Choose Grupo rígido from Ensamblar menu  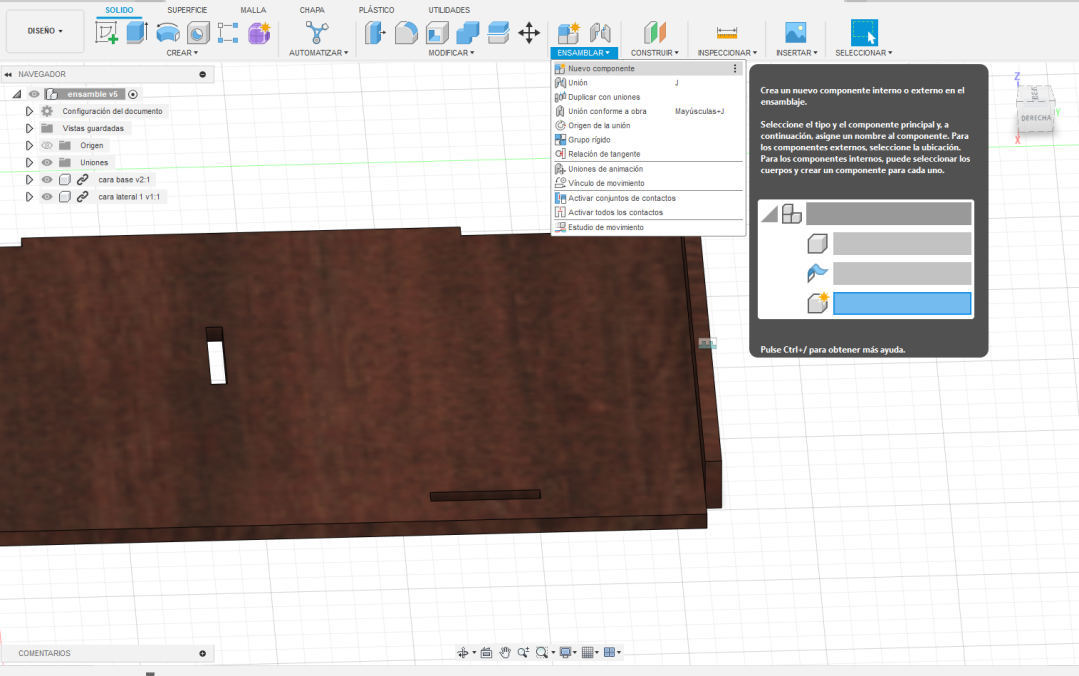click(588, 140)
